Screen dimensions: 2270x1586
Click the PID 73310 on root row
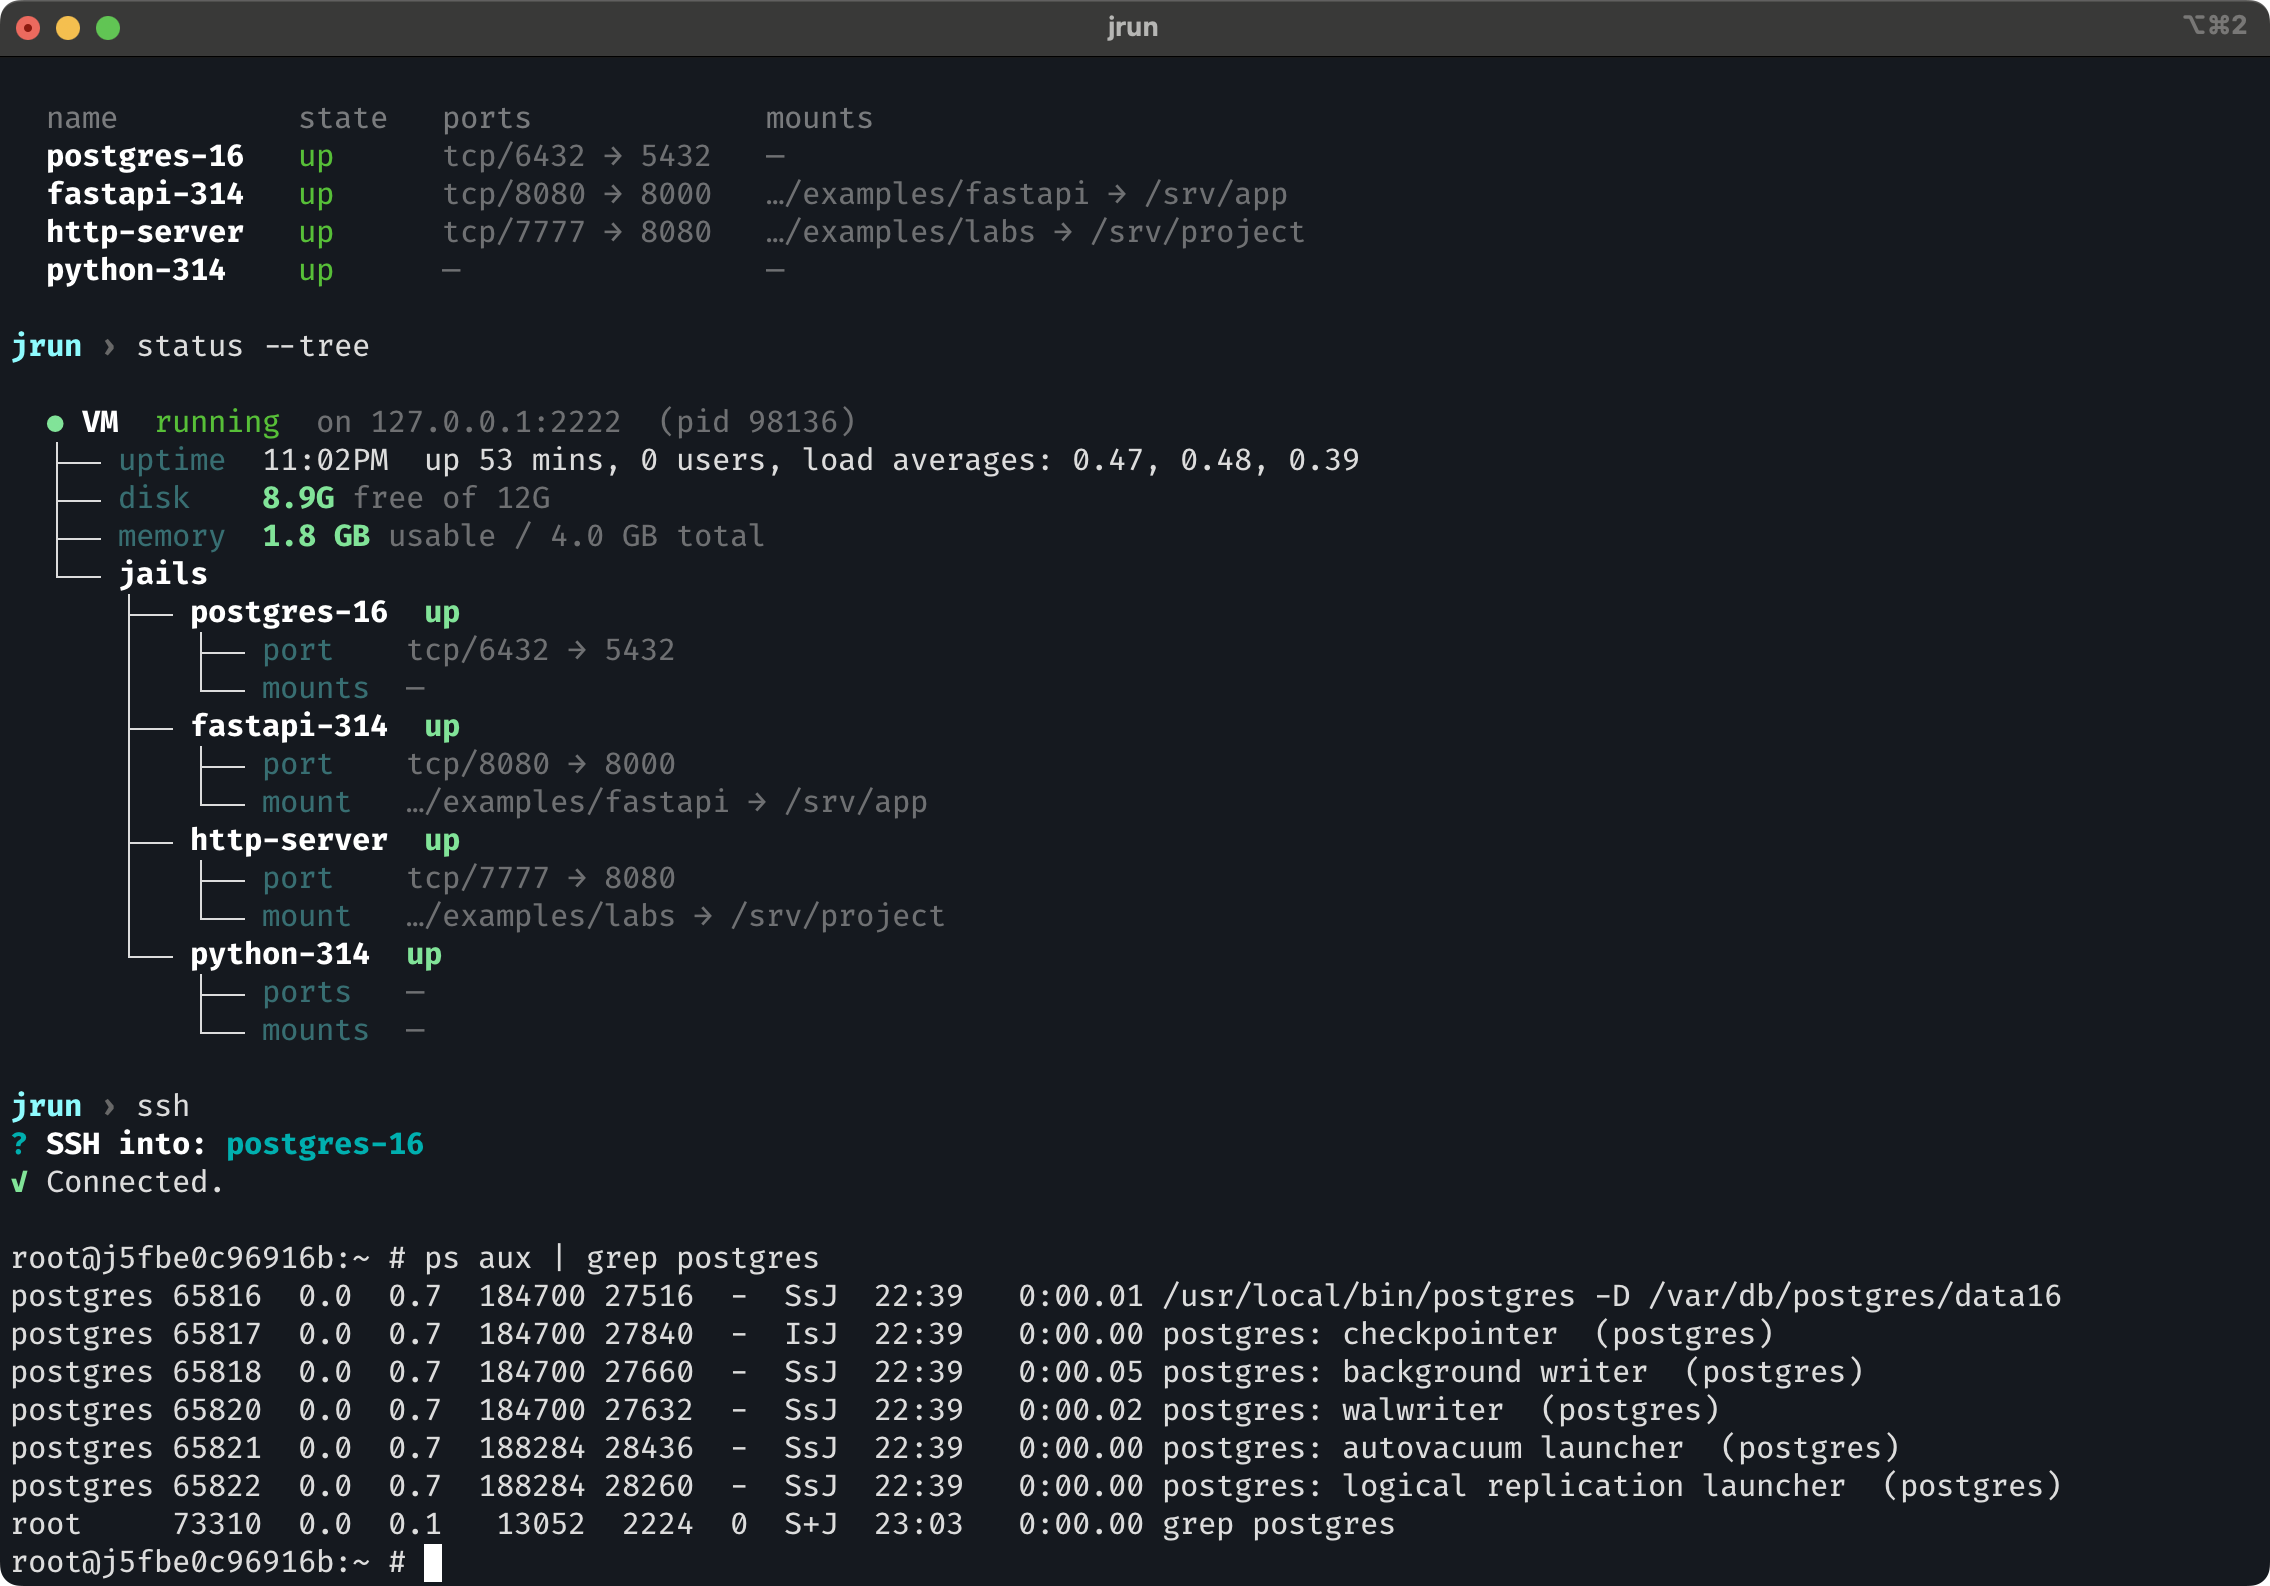217,1524
